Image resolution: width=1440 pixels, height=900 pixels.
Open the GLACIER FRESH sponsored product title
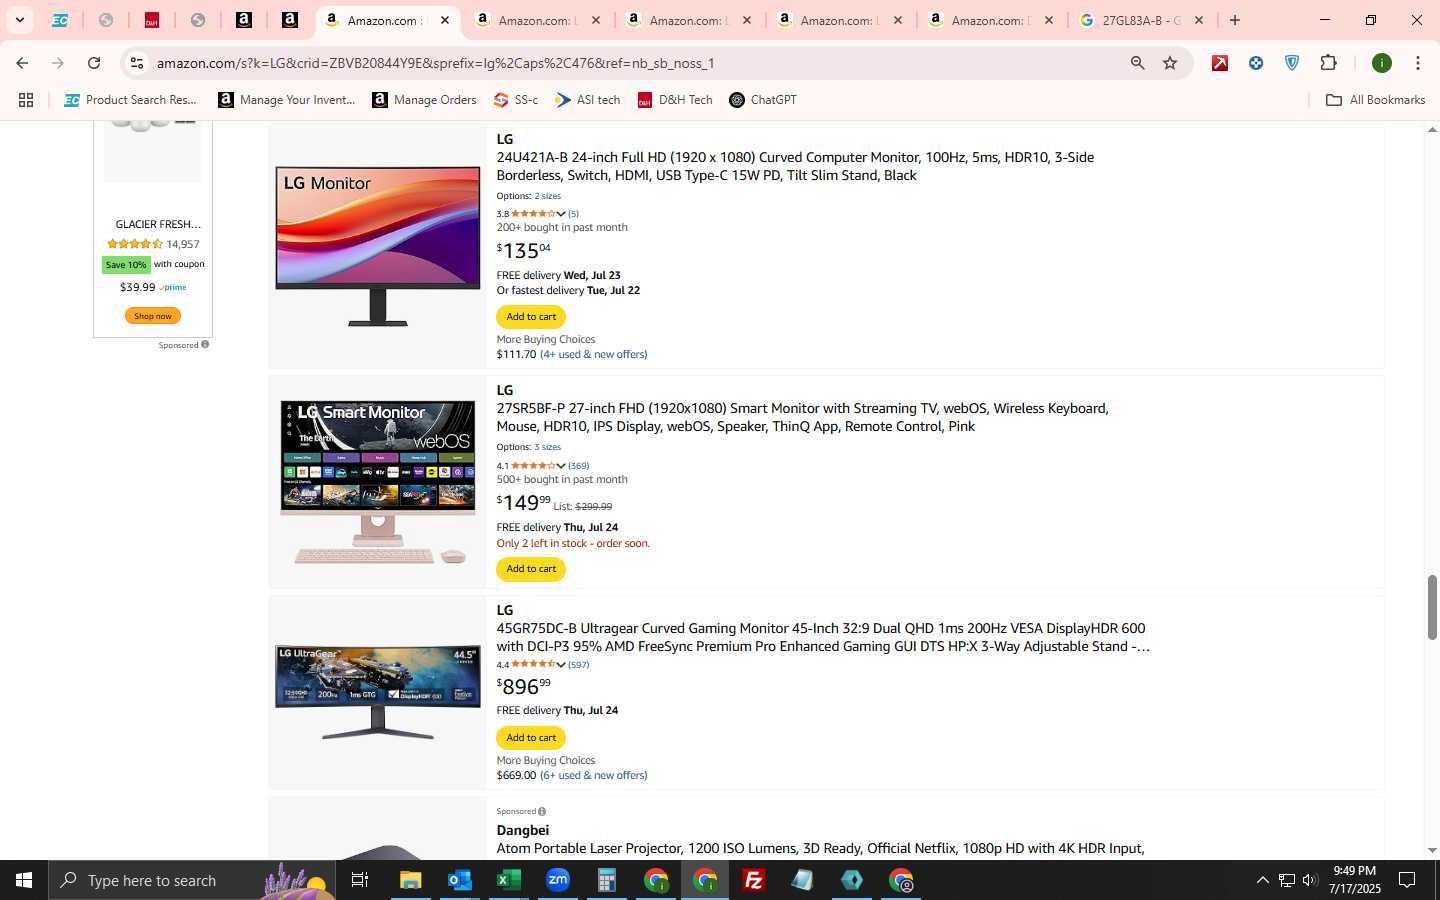click(158, 224)
